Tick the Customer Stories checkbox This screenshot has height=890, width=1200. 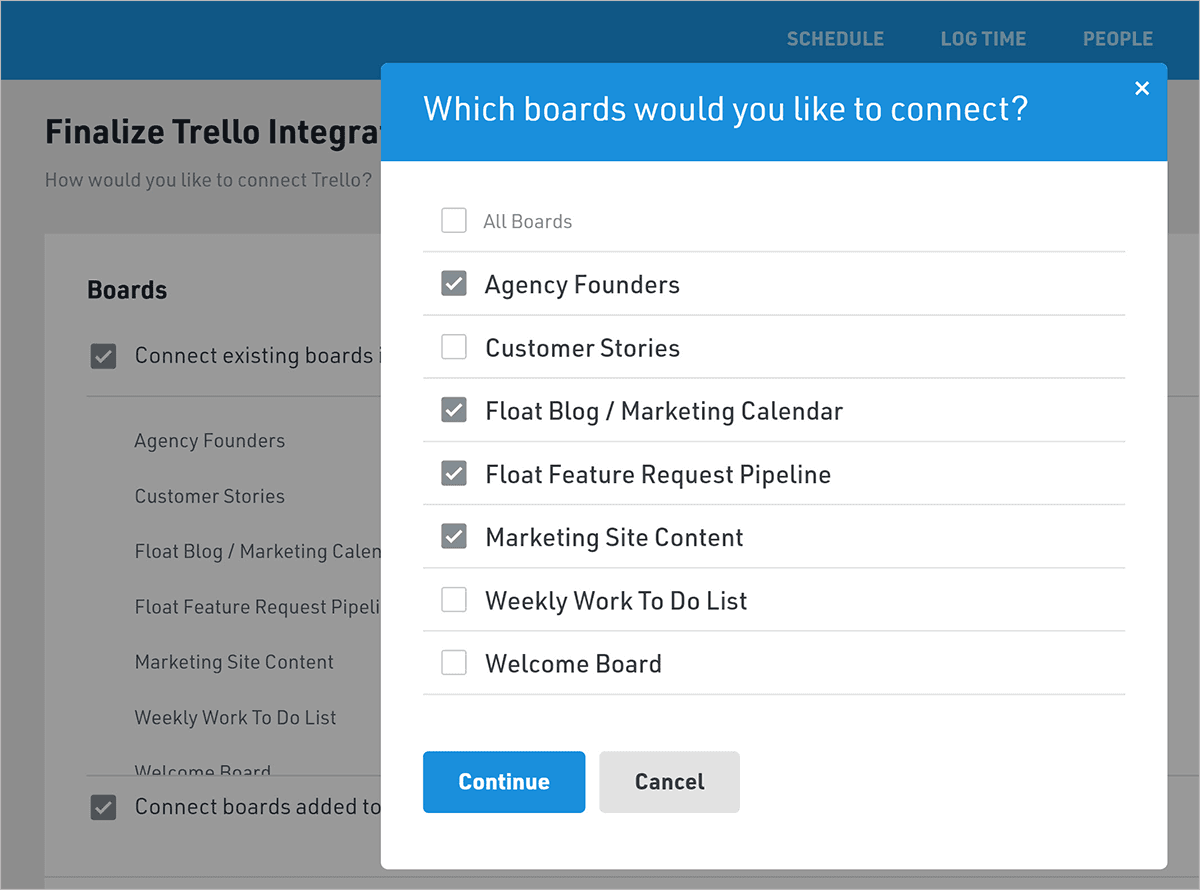point(454,348)
